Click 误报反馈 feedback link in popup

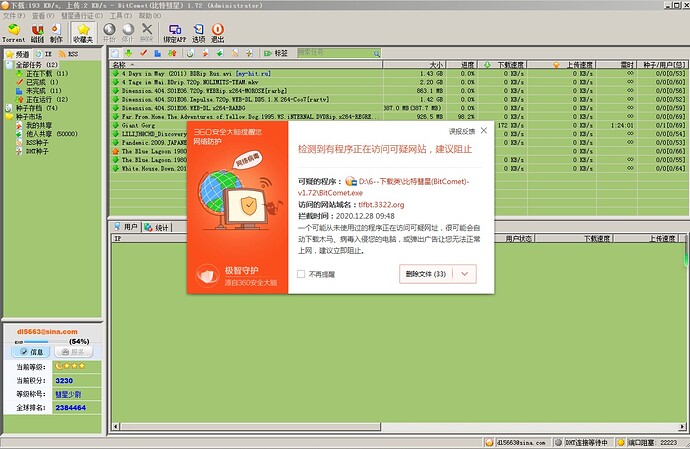462,131
